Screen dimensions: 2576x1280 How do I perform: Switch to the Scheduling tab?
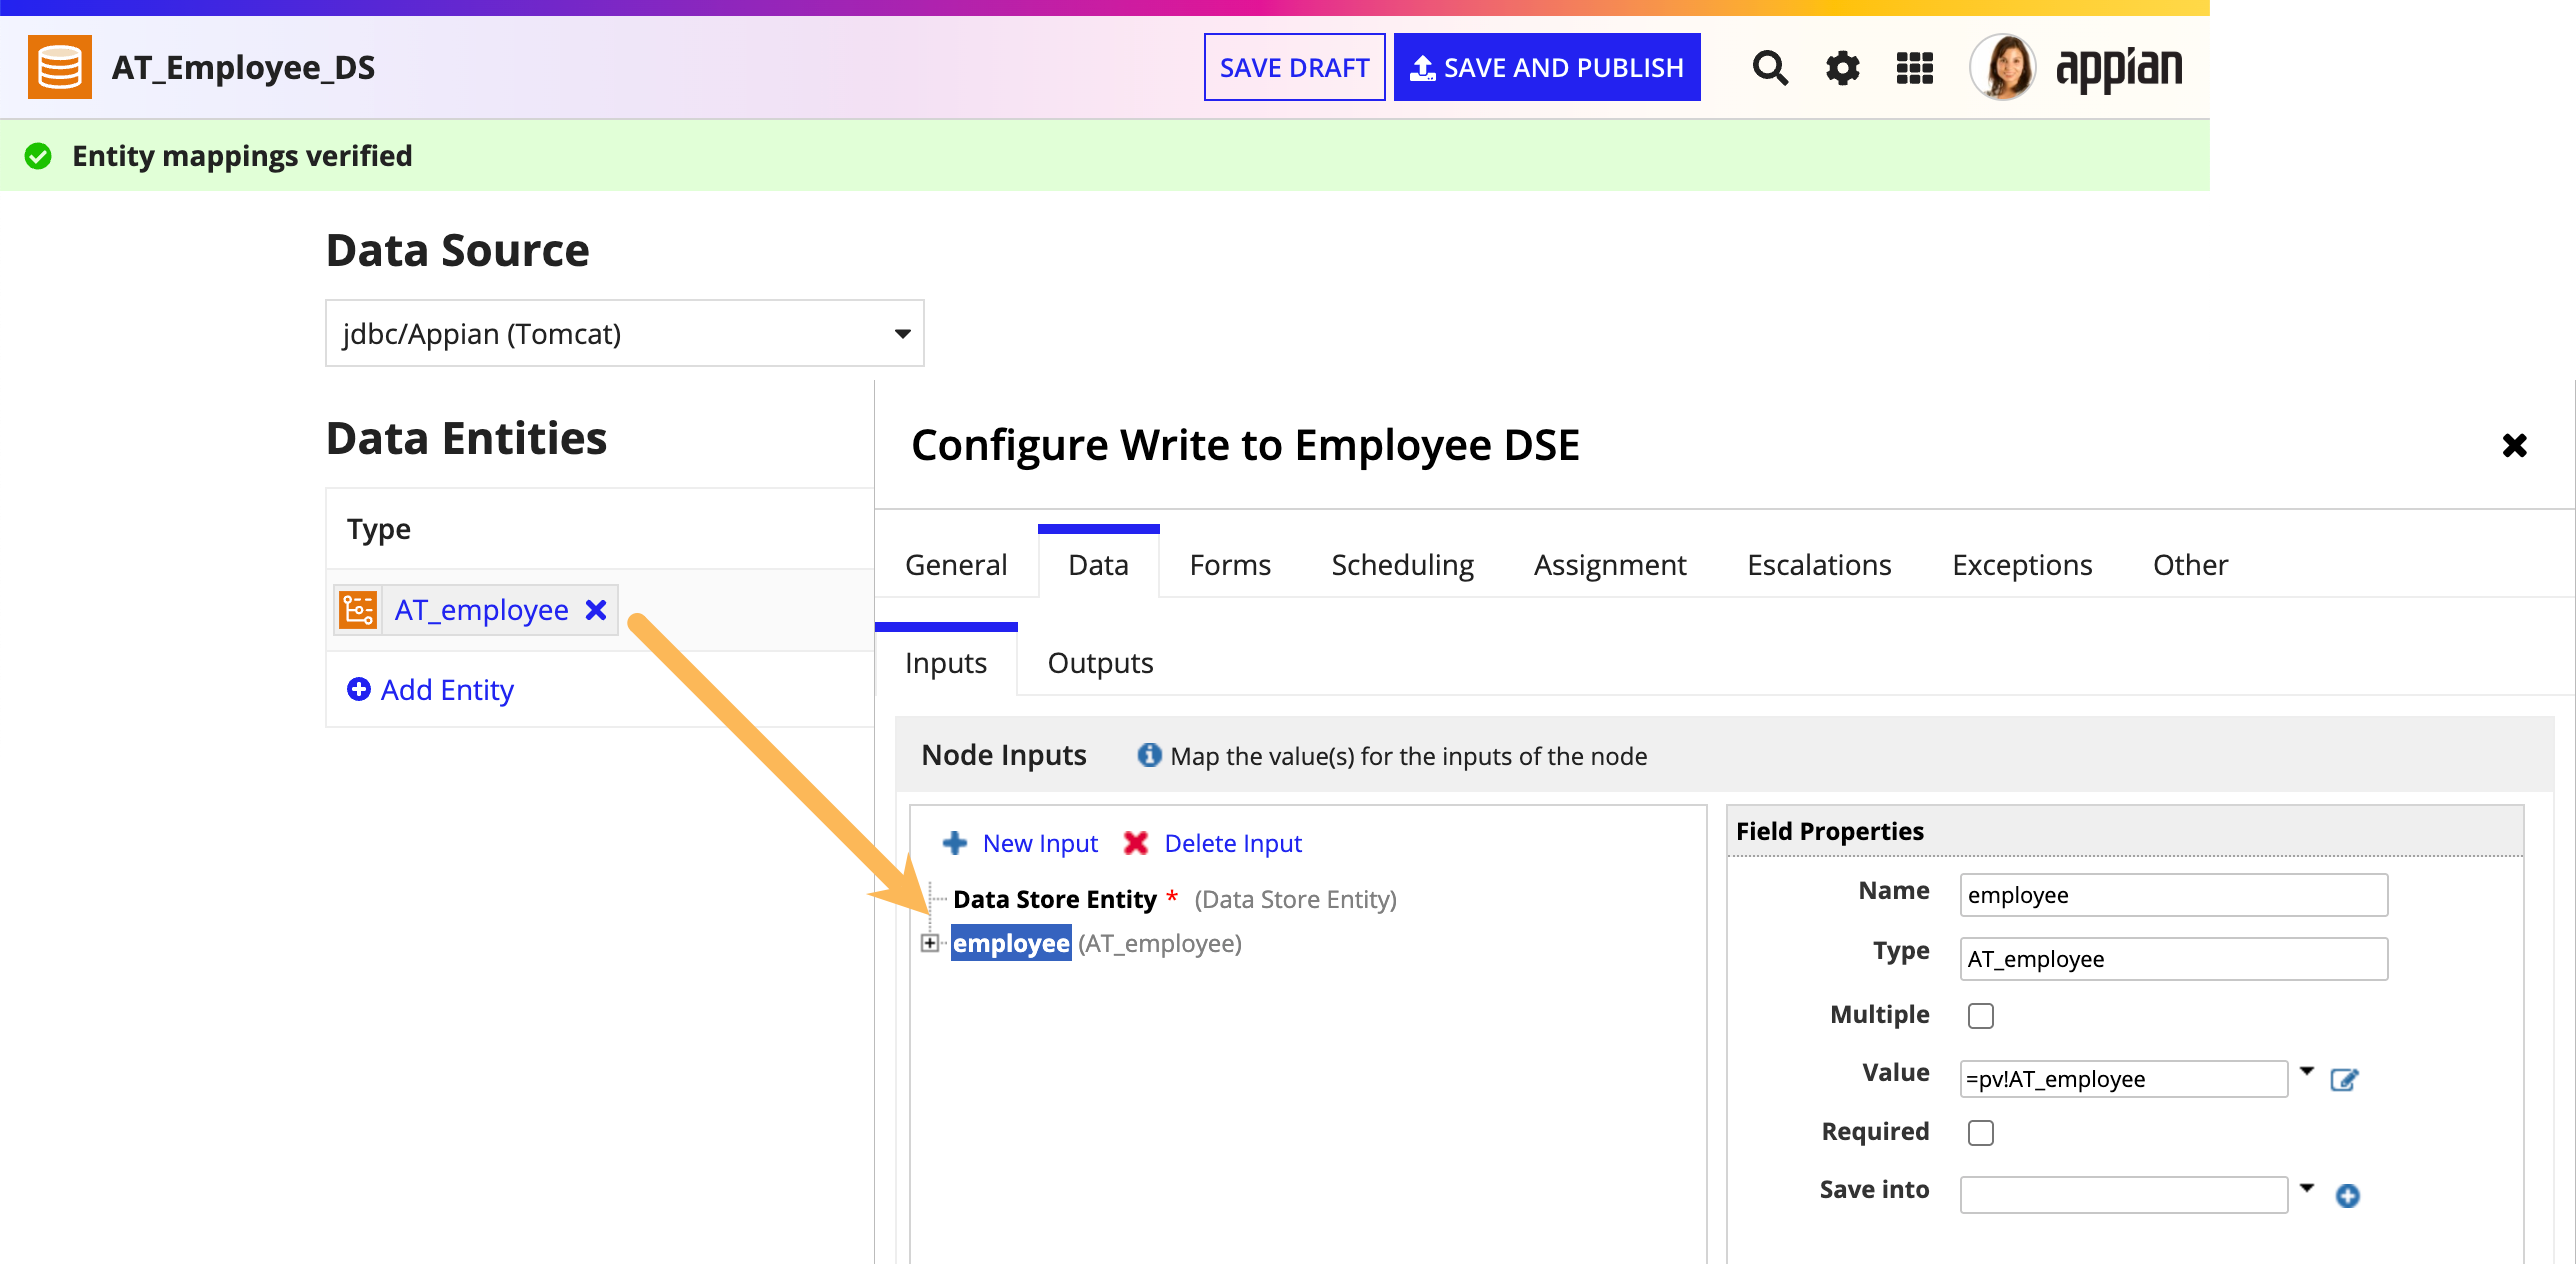1402,565
